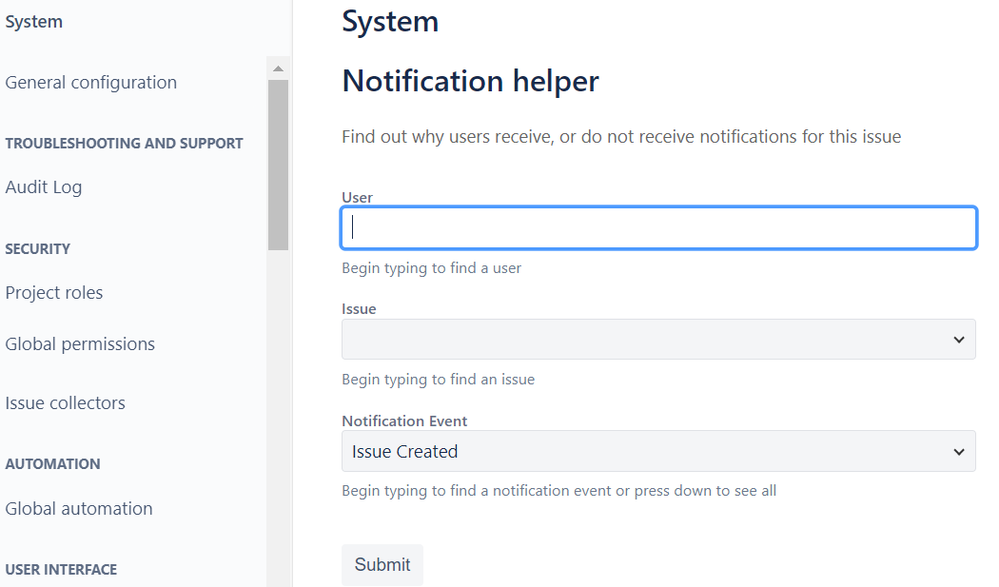Open Global automation settings

tap(79, 509)
